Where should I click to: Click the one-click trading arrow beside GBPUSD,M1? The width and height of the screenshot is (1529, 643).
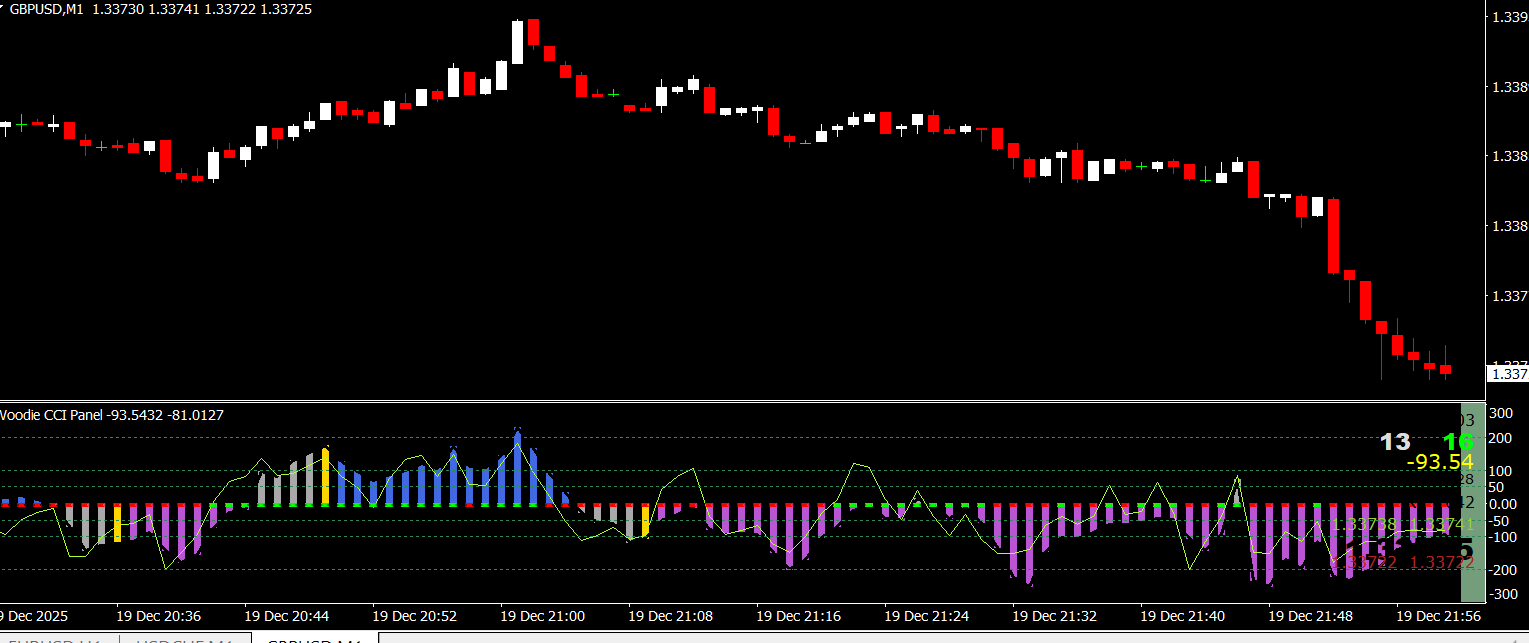[3, 8]
